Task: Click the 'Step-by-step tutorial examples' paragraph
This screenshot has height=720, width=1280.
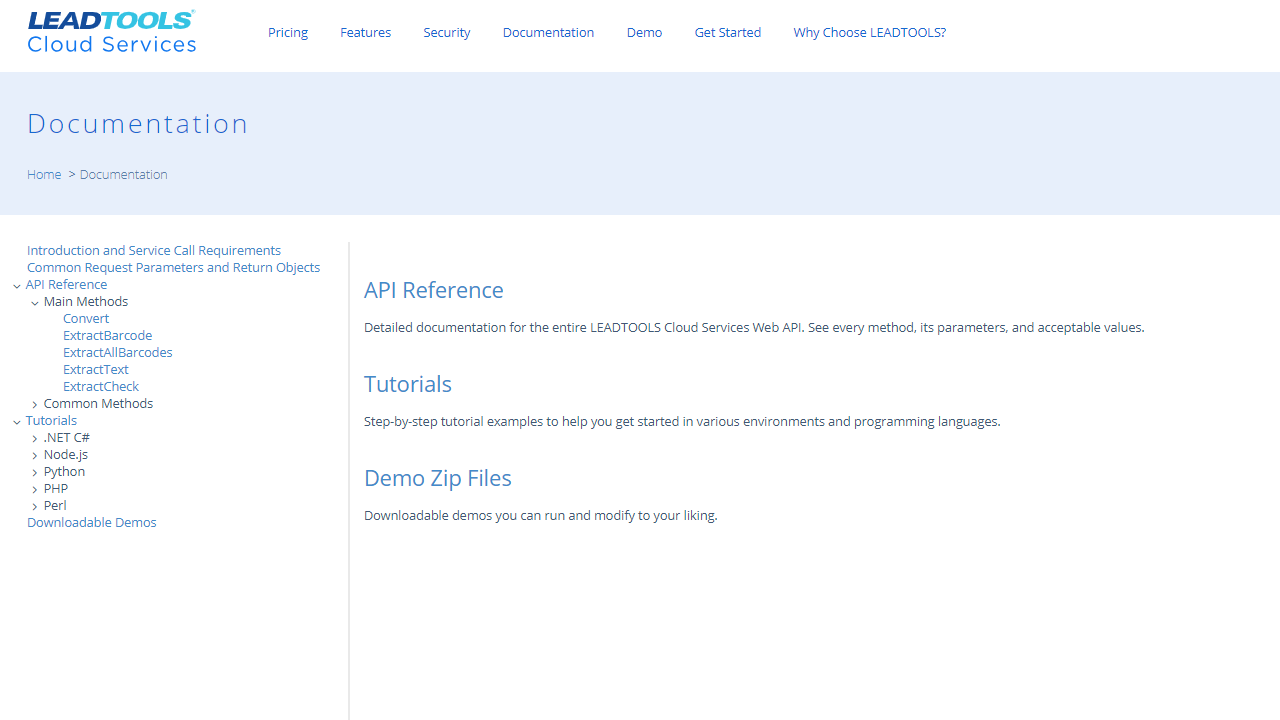Action: (x=682, y=421)
